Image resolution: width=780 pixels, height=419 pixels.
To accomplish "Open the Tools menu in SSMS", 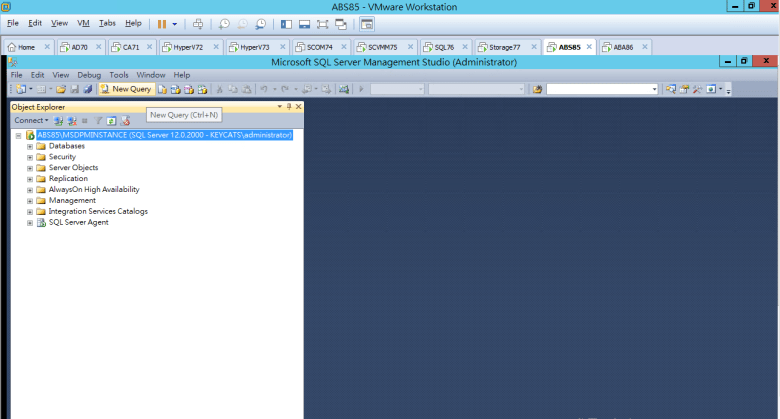I will coord(119,75).
